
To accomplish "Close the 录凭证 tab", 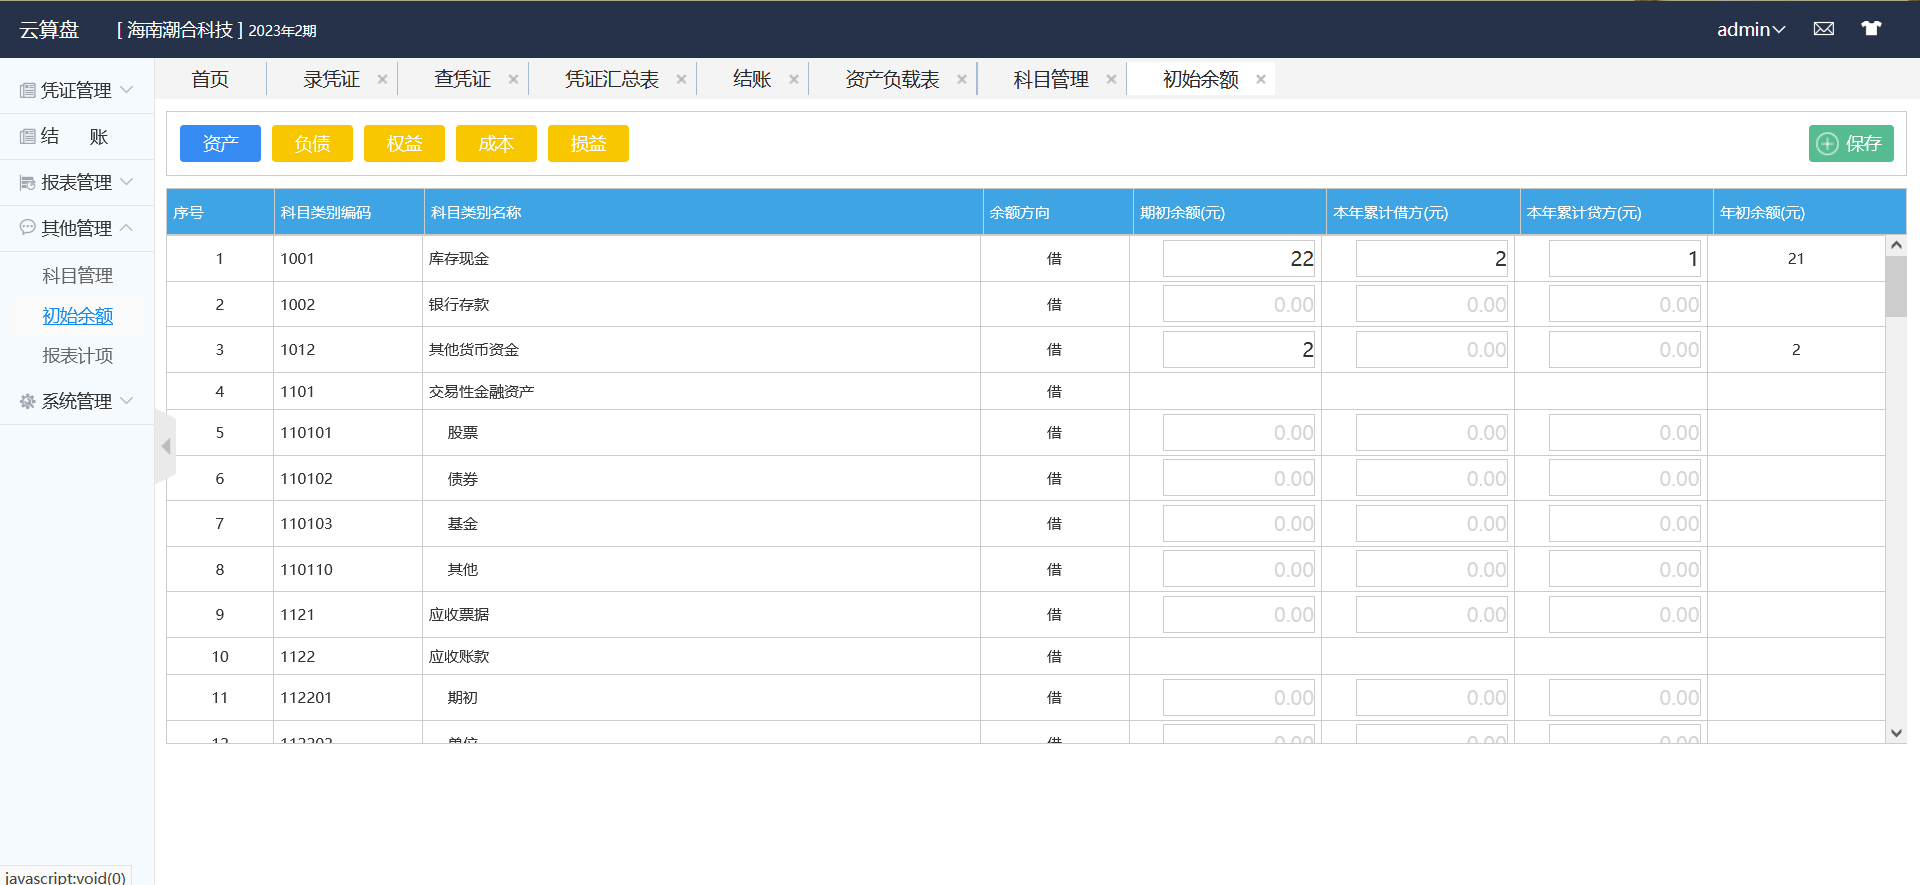I will [382, 80].
